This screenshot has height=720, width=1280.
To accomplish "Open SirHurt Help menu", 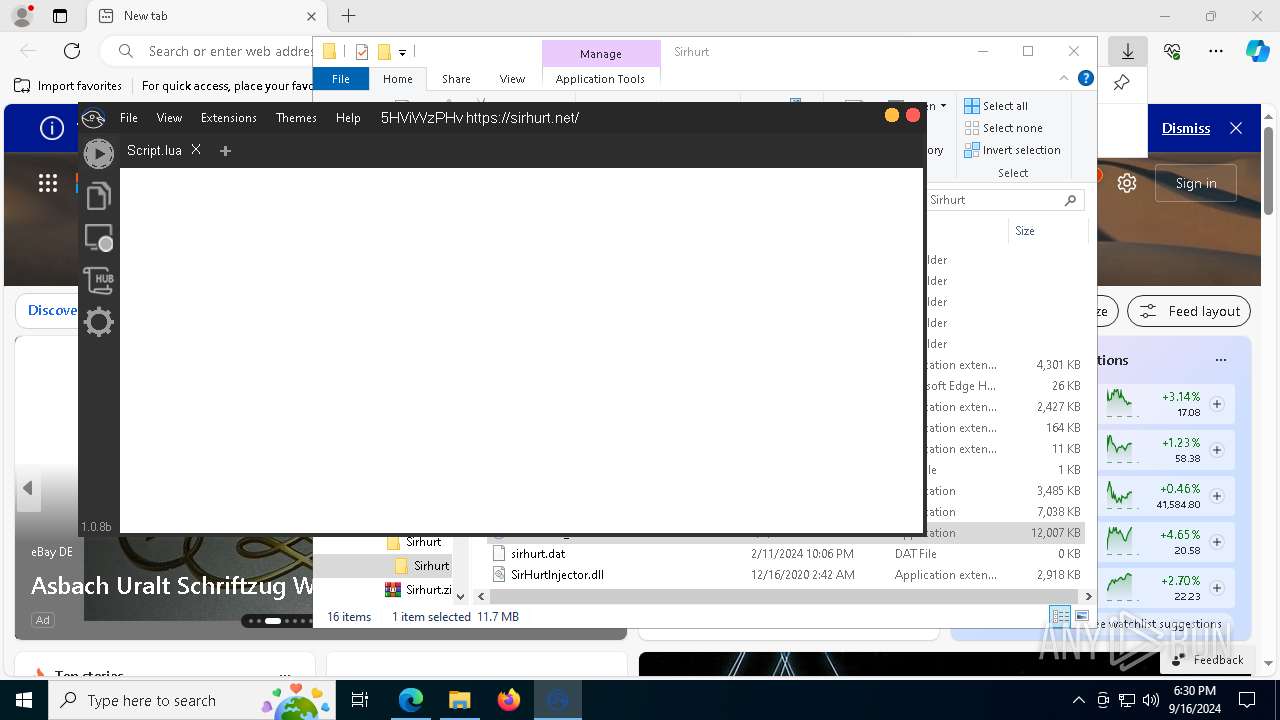I will pos(348,118).
